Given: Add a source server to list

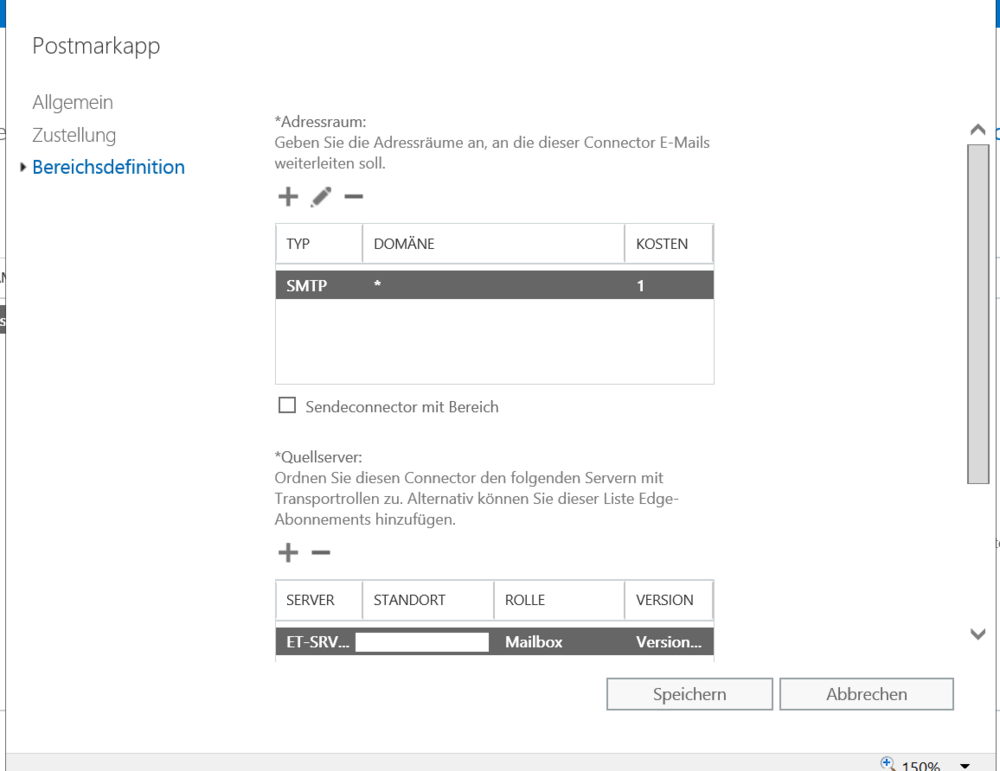Looking at the screenshot, I should coord(288,553).
